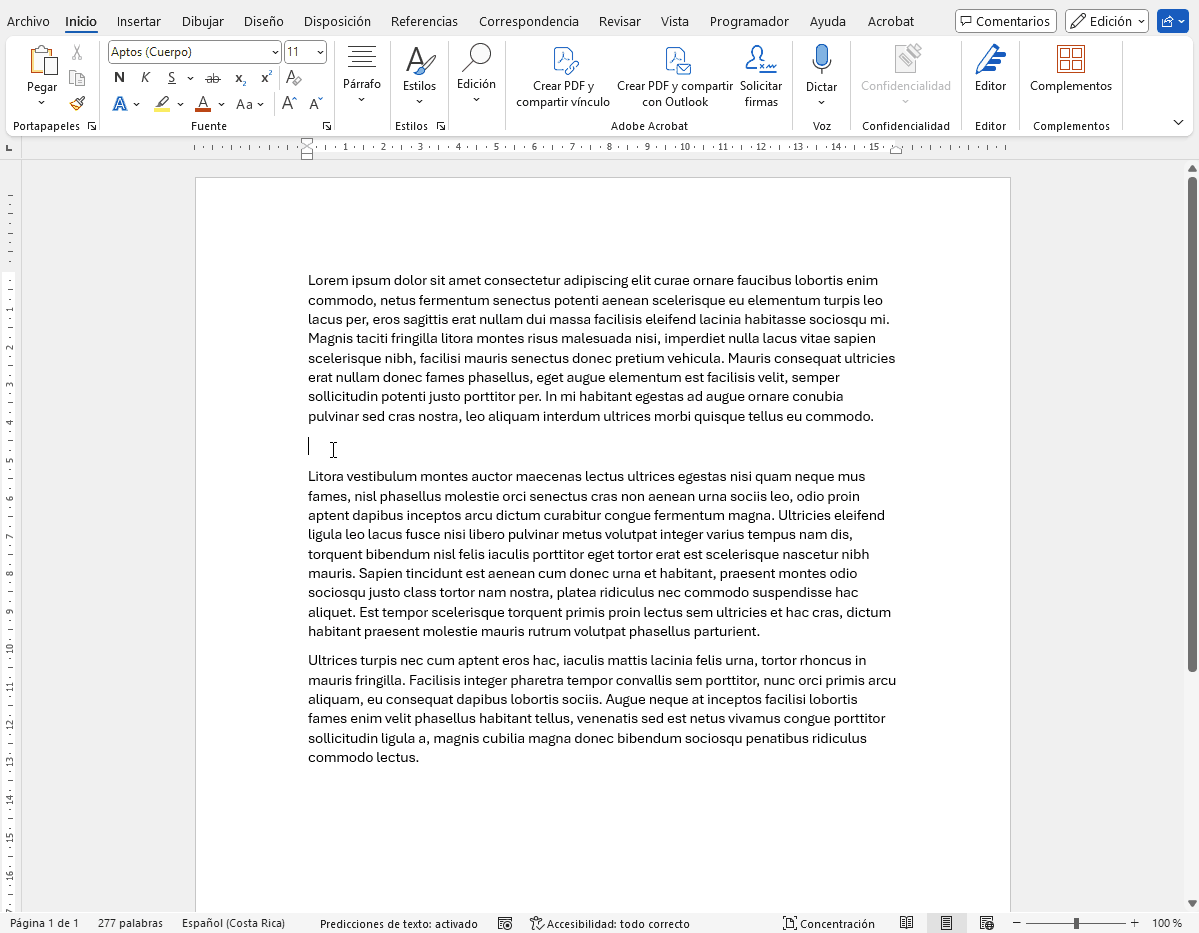Open the Referencias ribbon tab

[424, 21]
